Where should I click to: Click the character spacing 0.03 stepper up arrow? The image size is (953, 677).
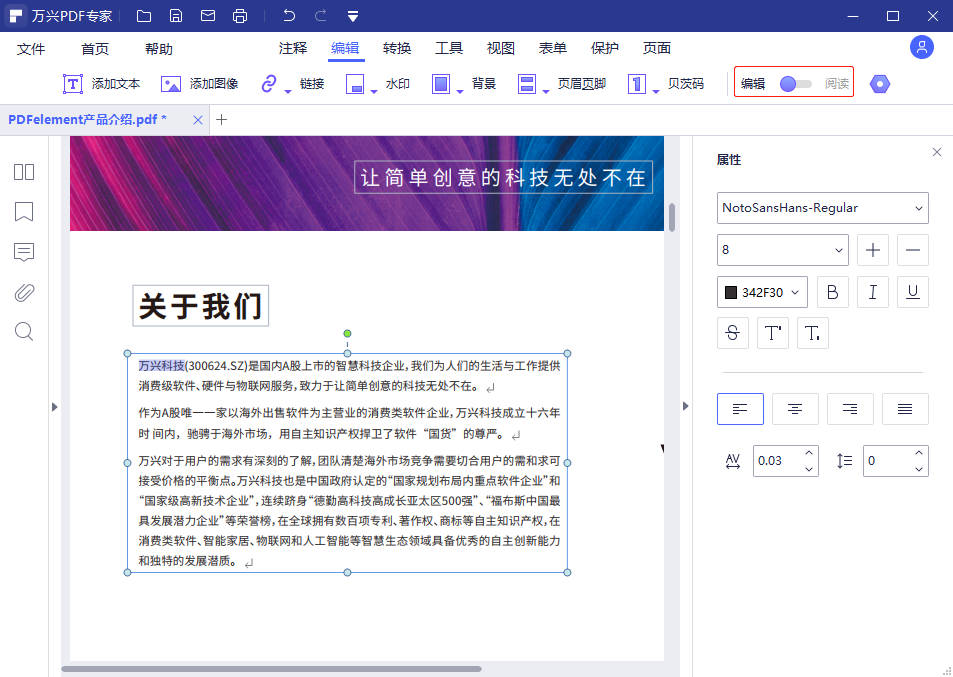[808, 455]
